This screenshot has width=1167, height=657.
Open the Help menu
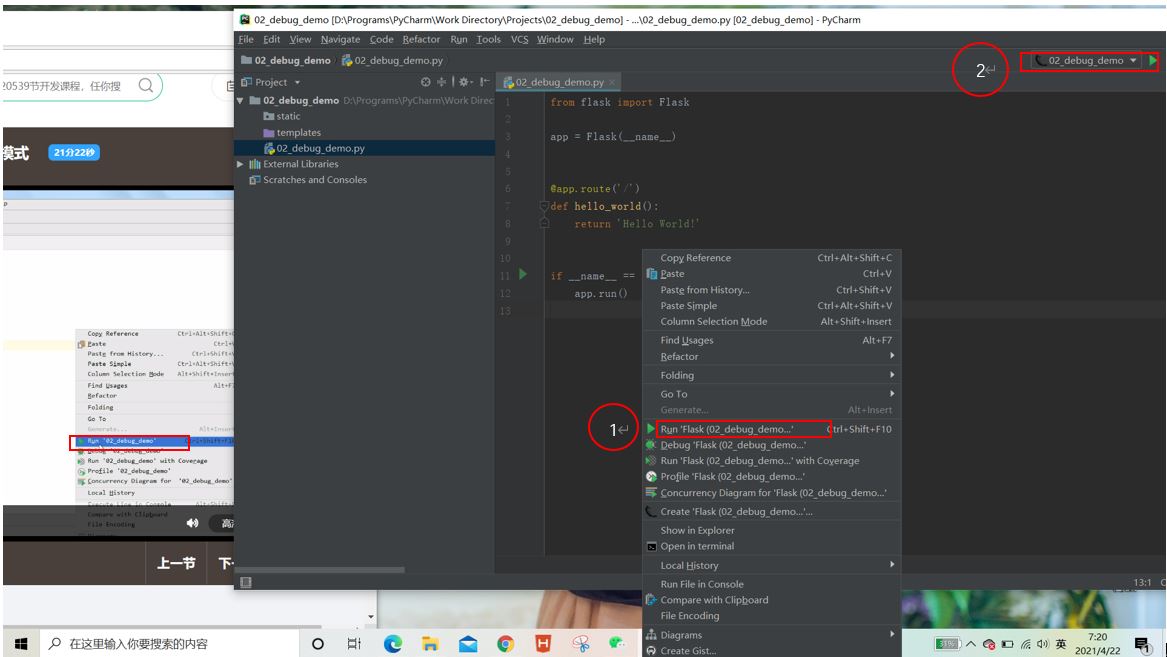594,39
